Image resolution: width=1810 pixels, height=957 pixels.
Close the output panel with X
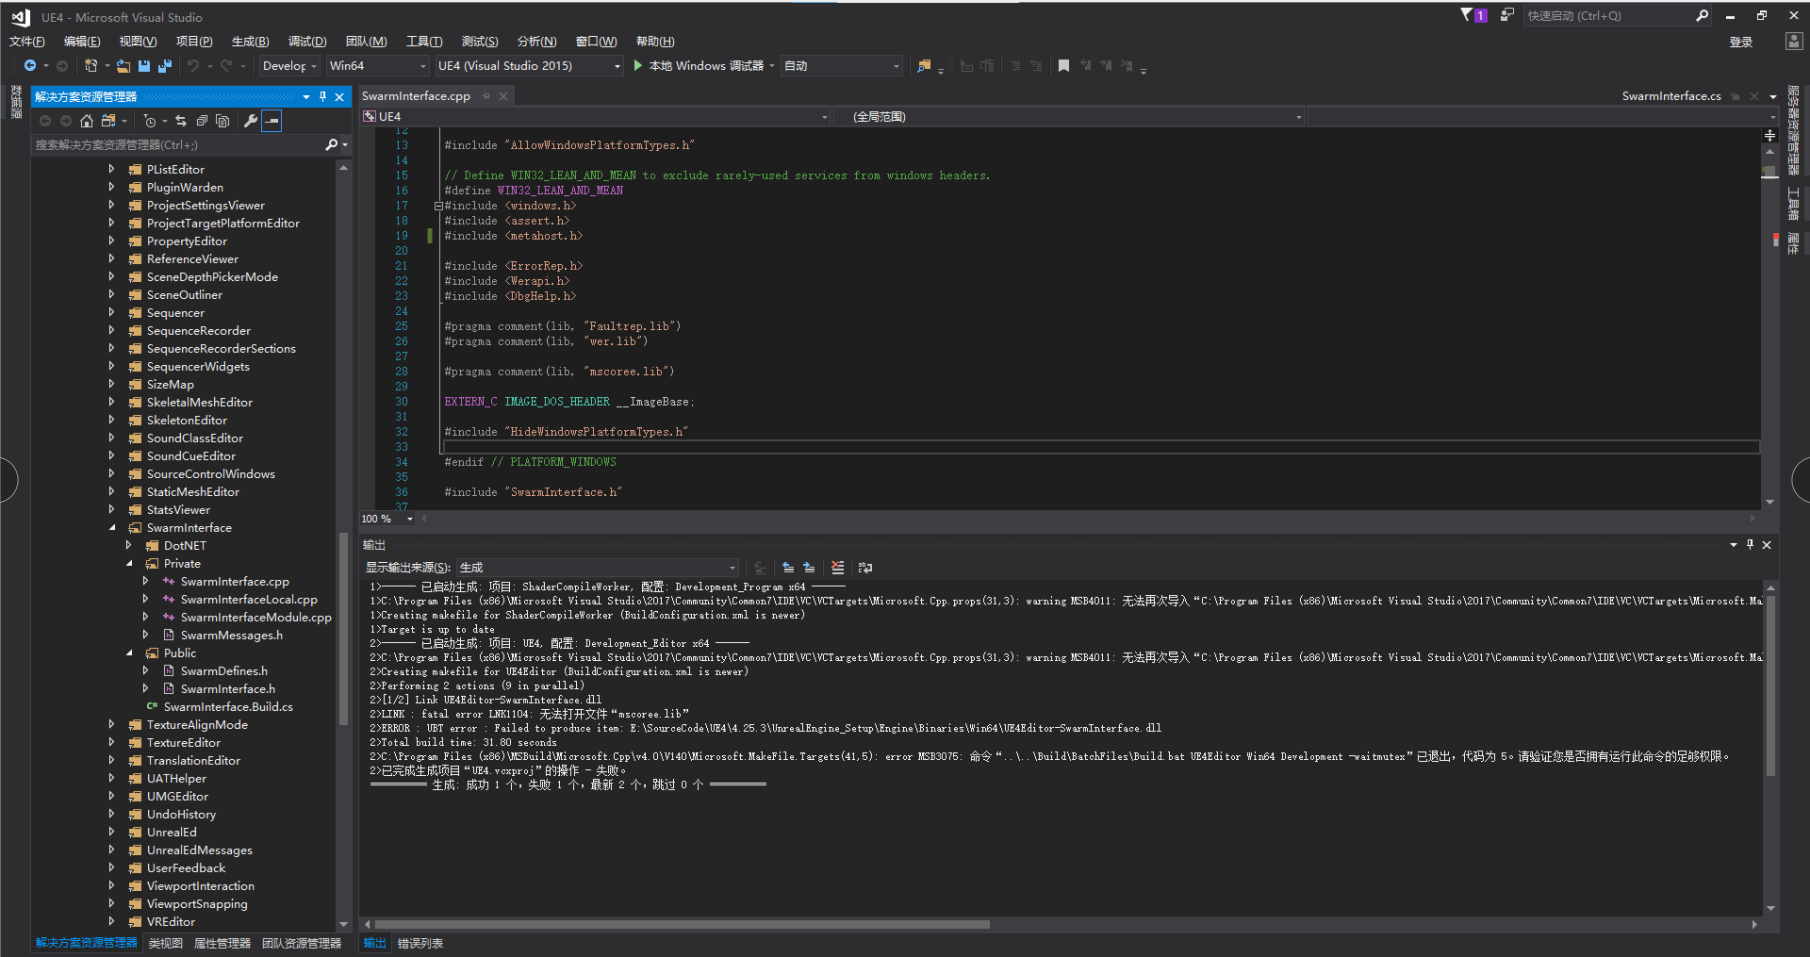click(x=1767, y=545)
